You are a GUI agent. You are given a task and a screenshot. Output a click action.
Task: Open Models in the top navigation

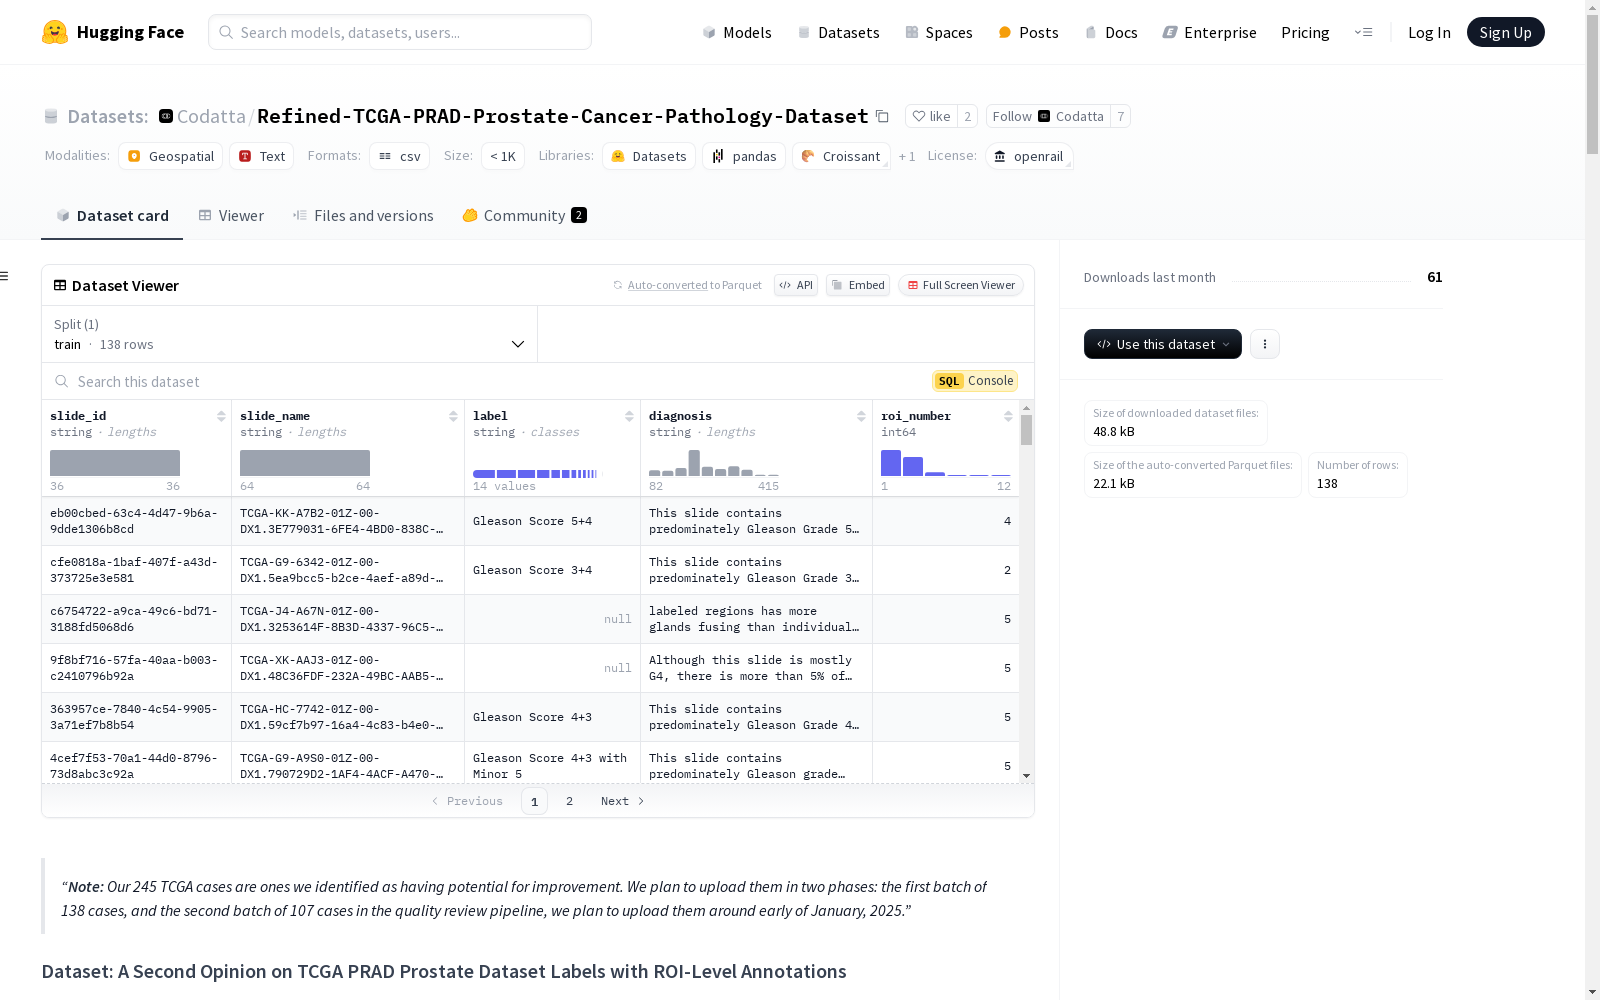737,32
